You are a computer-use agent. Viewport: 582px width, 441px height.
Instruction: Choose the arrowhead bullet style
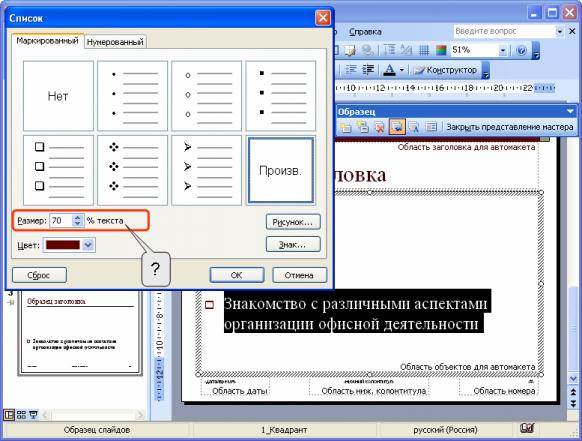[207, 170]
